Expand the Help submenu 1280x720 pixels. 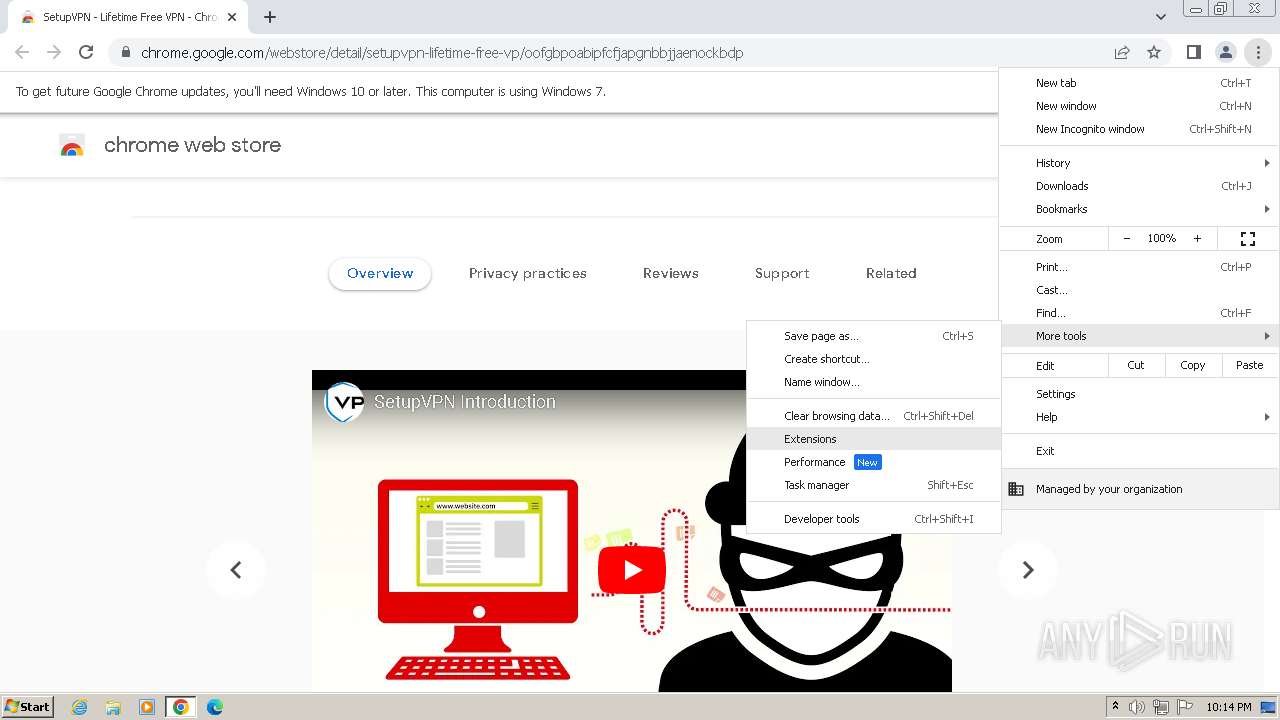1139,417
